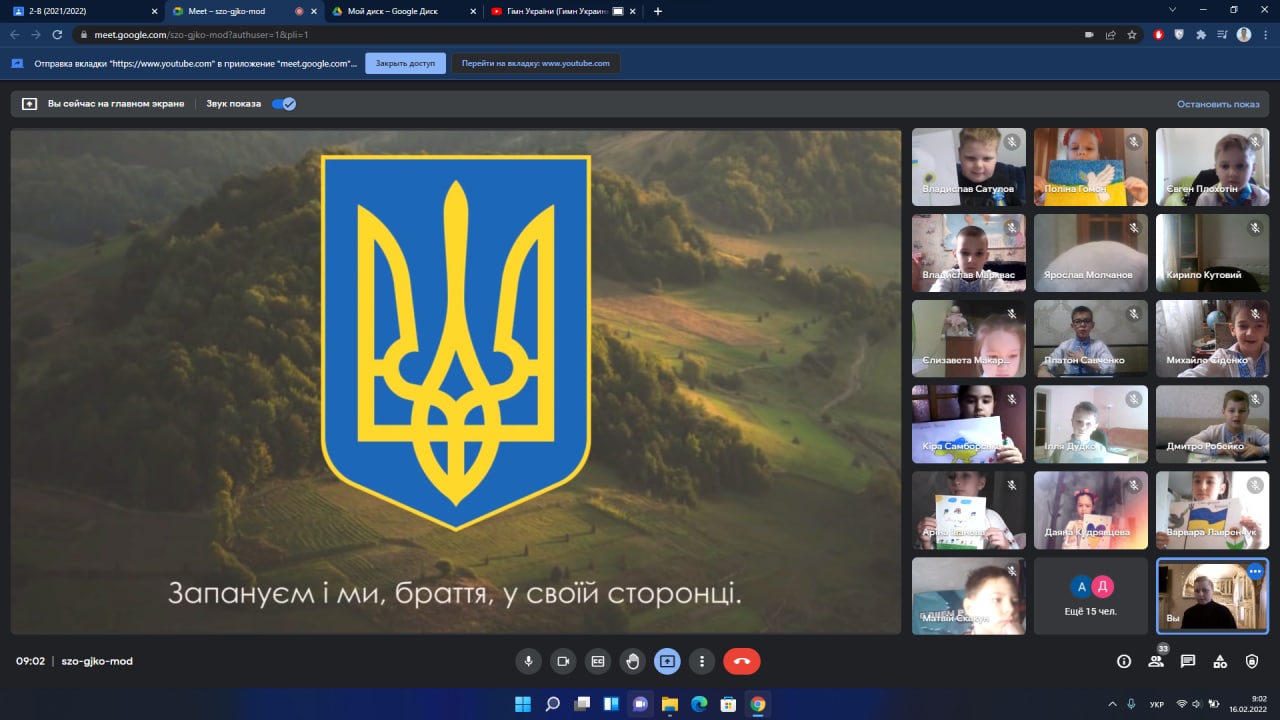Toggle the "Звук показа" switch
1280x720 pixels.
pyautogui.click(x=284, y=103)
